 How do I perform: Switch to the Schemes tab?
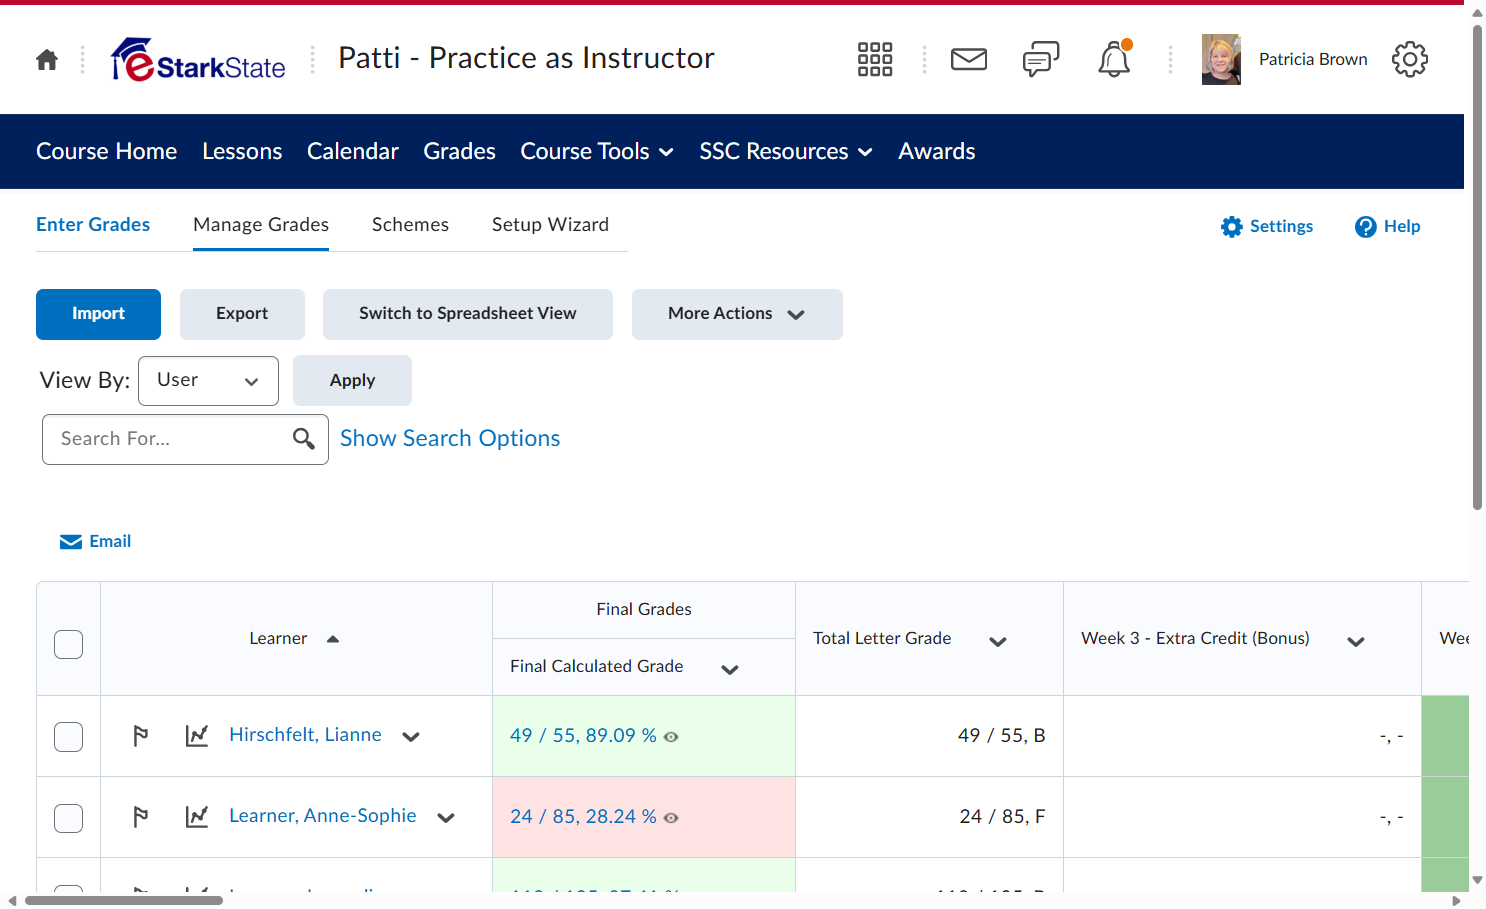tap(410, 225)
